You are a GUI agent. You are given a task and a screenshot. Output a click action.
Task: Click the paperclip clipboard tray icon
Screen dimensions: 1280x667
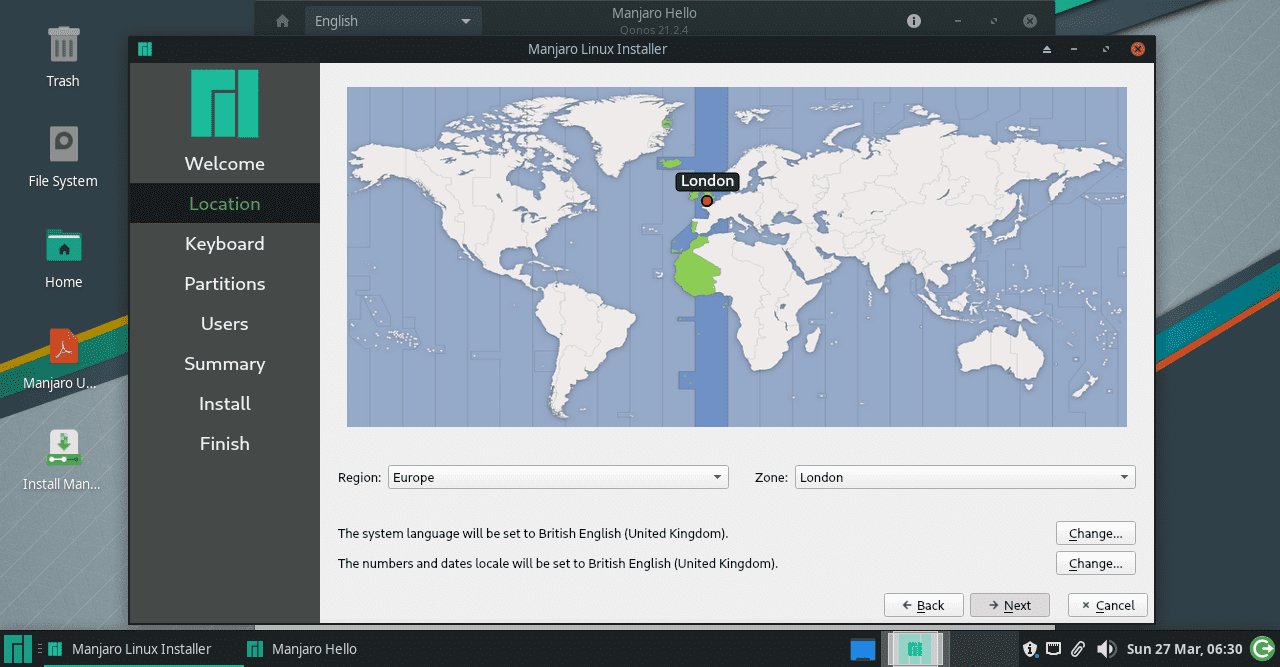click(1078, 649)
